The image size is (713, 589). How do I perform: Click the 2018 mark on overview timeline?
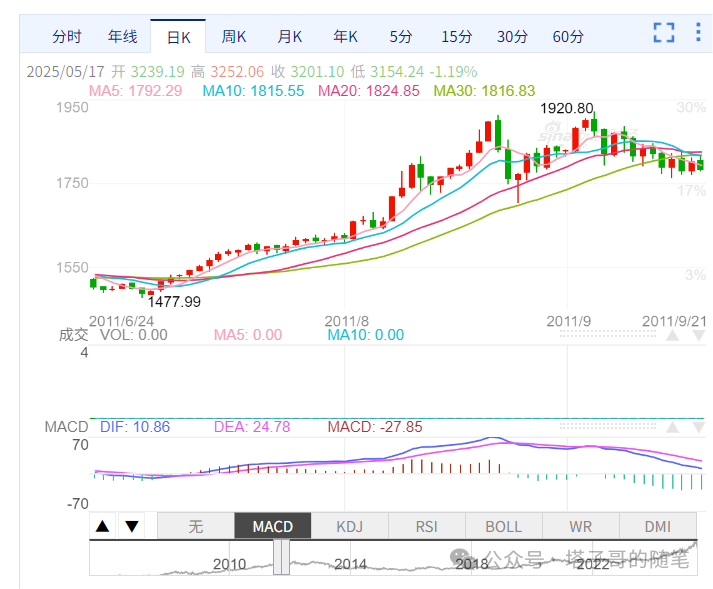pos(472,564)
